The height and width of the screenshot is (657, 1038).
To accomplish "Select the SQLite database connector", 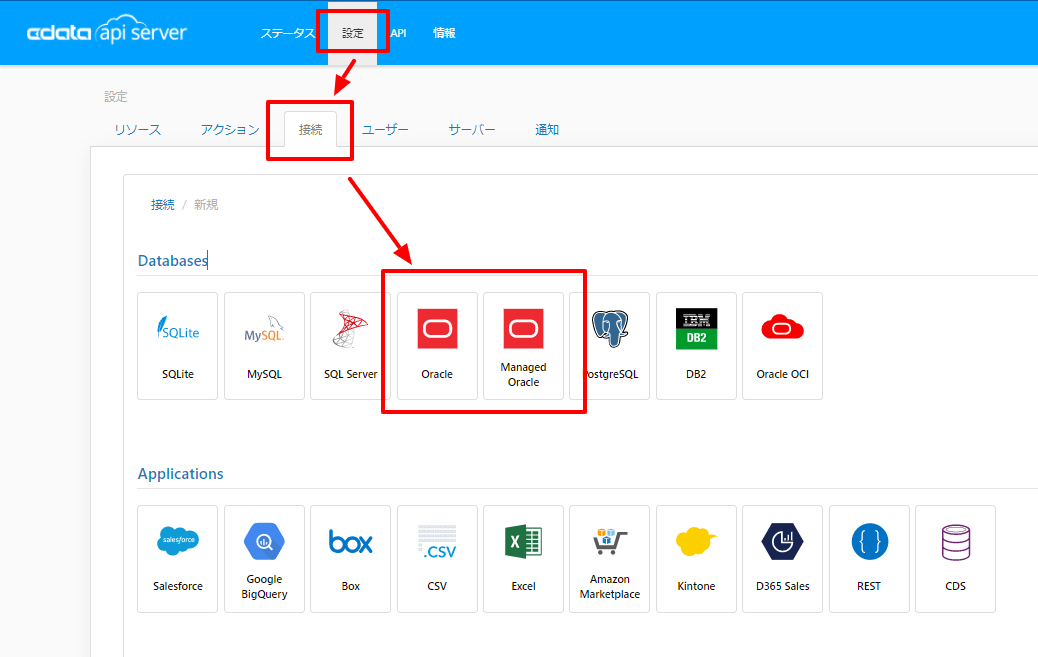I will click(177, 346).
